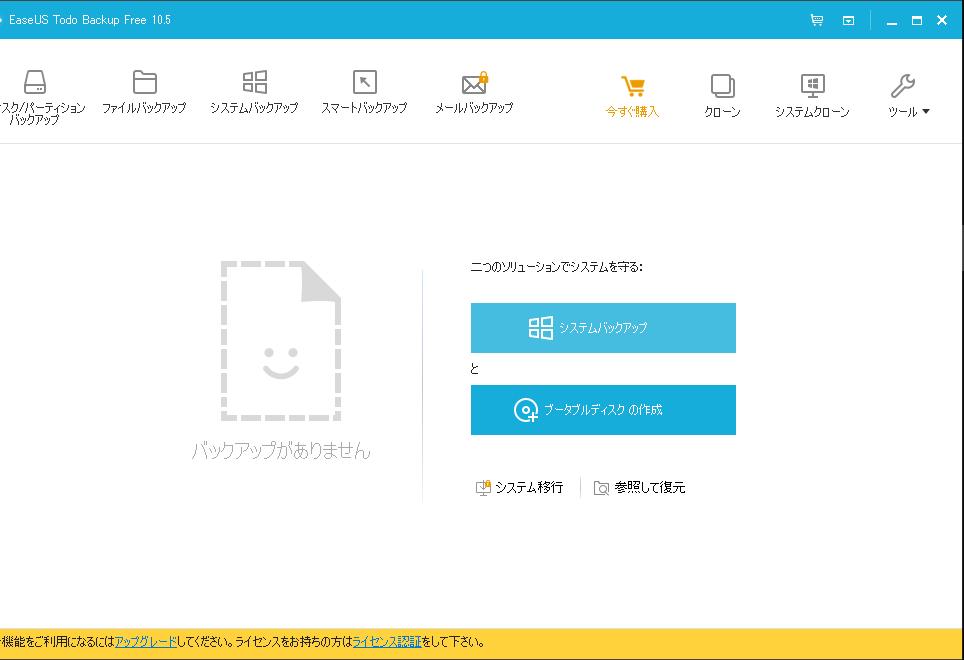Expand the ツール tools dropdown
Screen dimensions: 964x660
pyautogui.click(x=908, y=96)
